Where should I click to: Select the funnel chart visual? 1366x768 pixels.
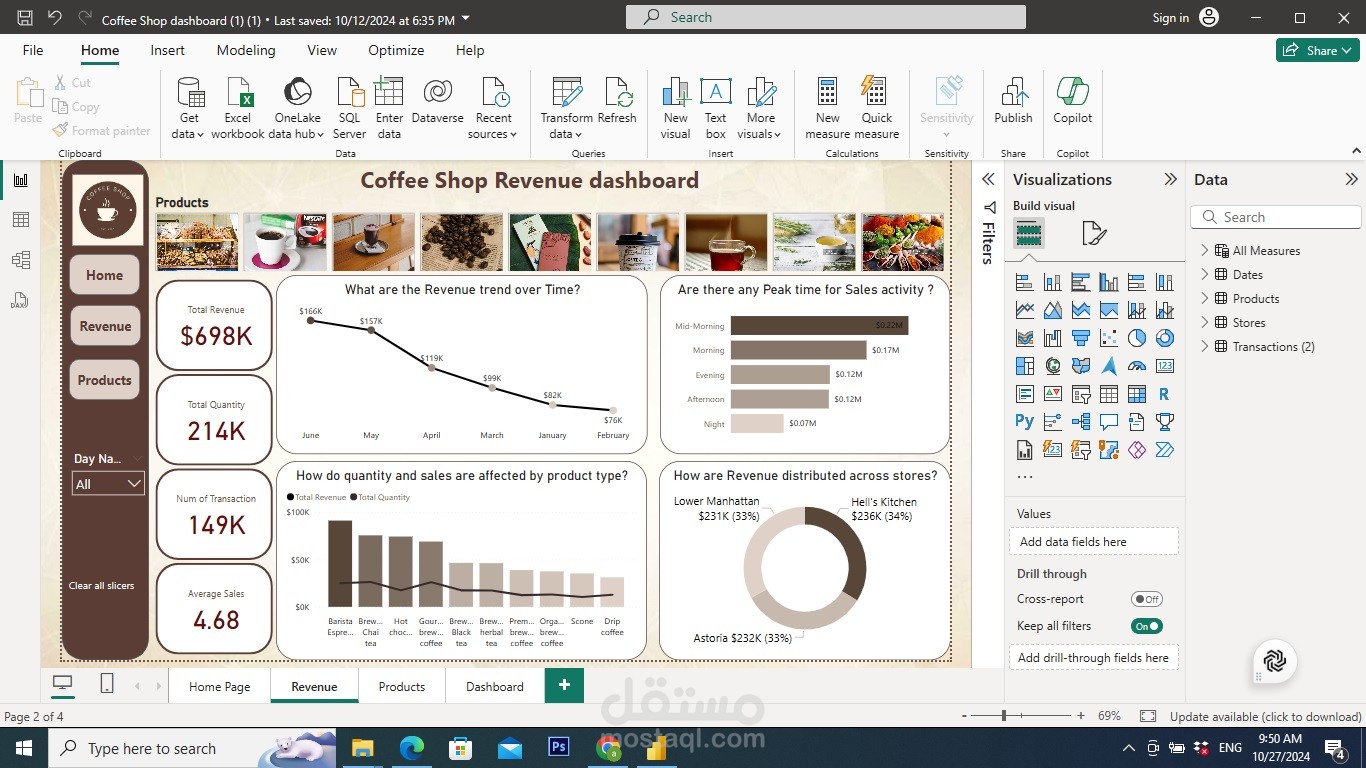1080,338
